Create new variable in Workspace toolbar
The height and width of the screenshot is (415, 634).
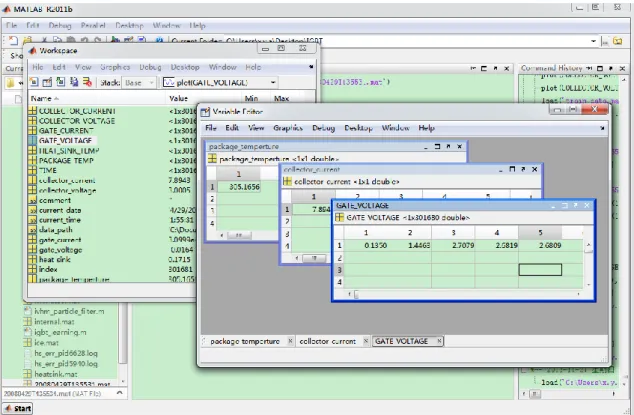[34, 82]
